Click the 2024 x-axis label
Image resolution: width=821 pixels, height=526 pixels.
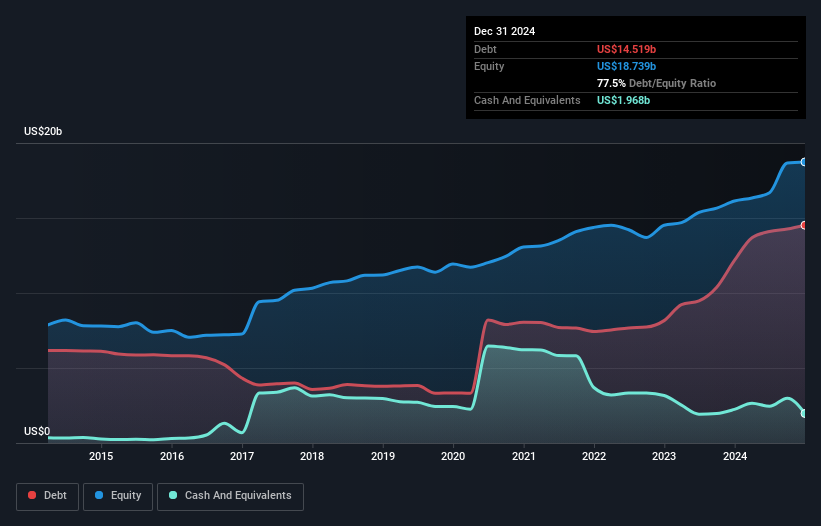pos(735,456)
